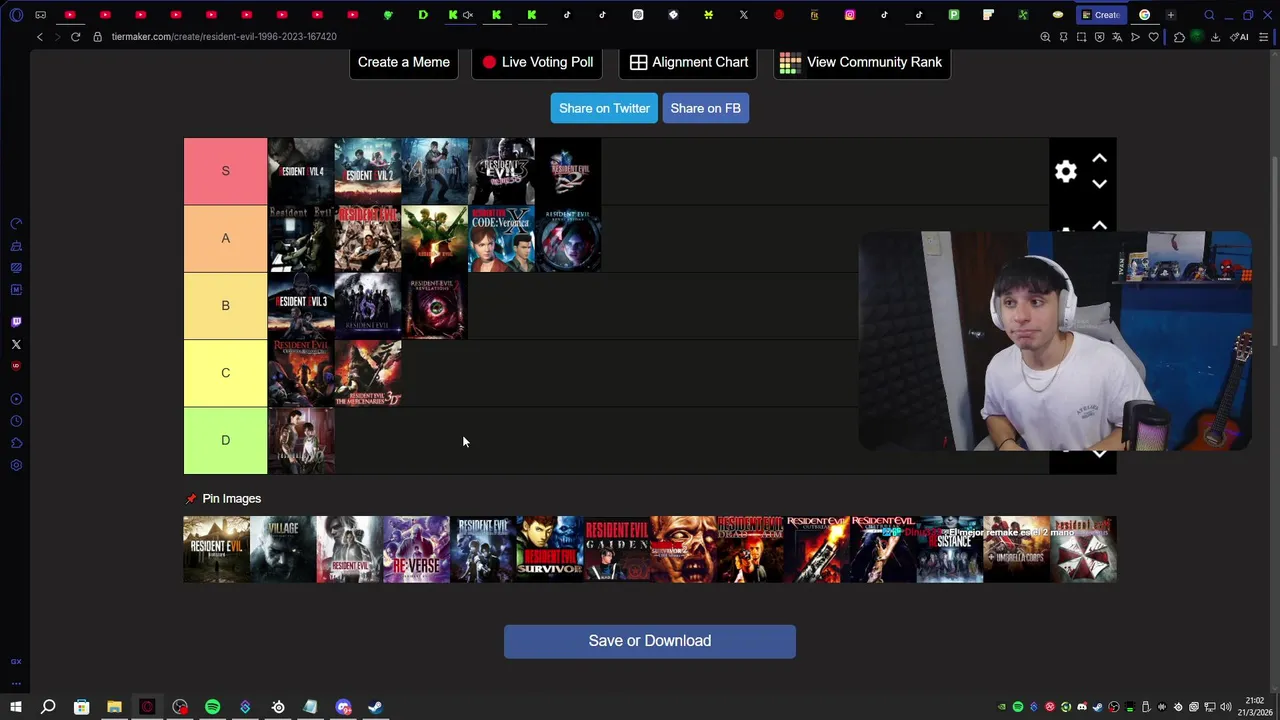Open the GX Corner icon at sidebar bottom
Screen dimensions: 1280x720
click(x=16, y=661)
